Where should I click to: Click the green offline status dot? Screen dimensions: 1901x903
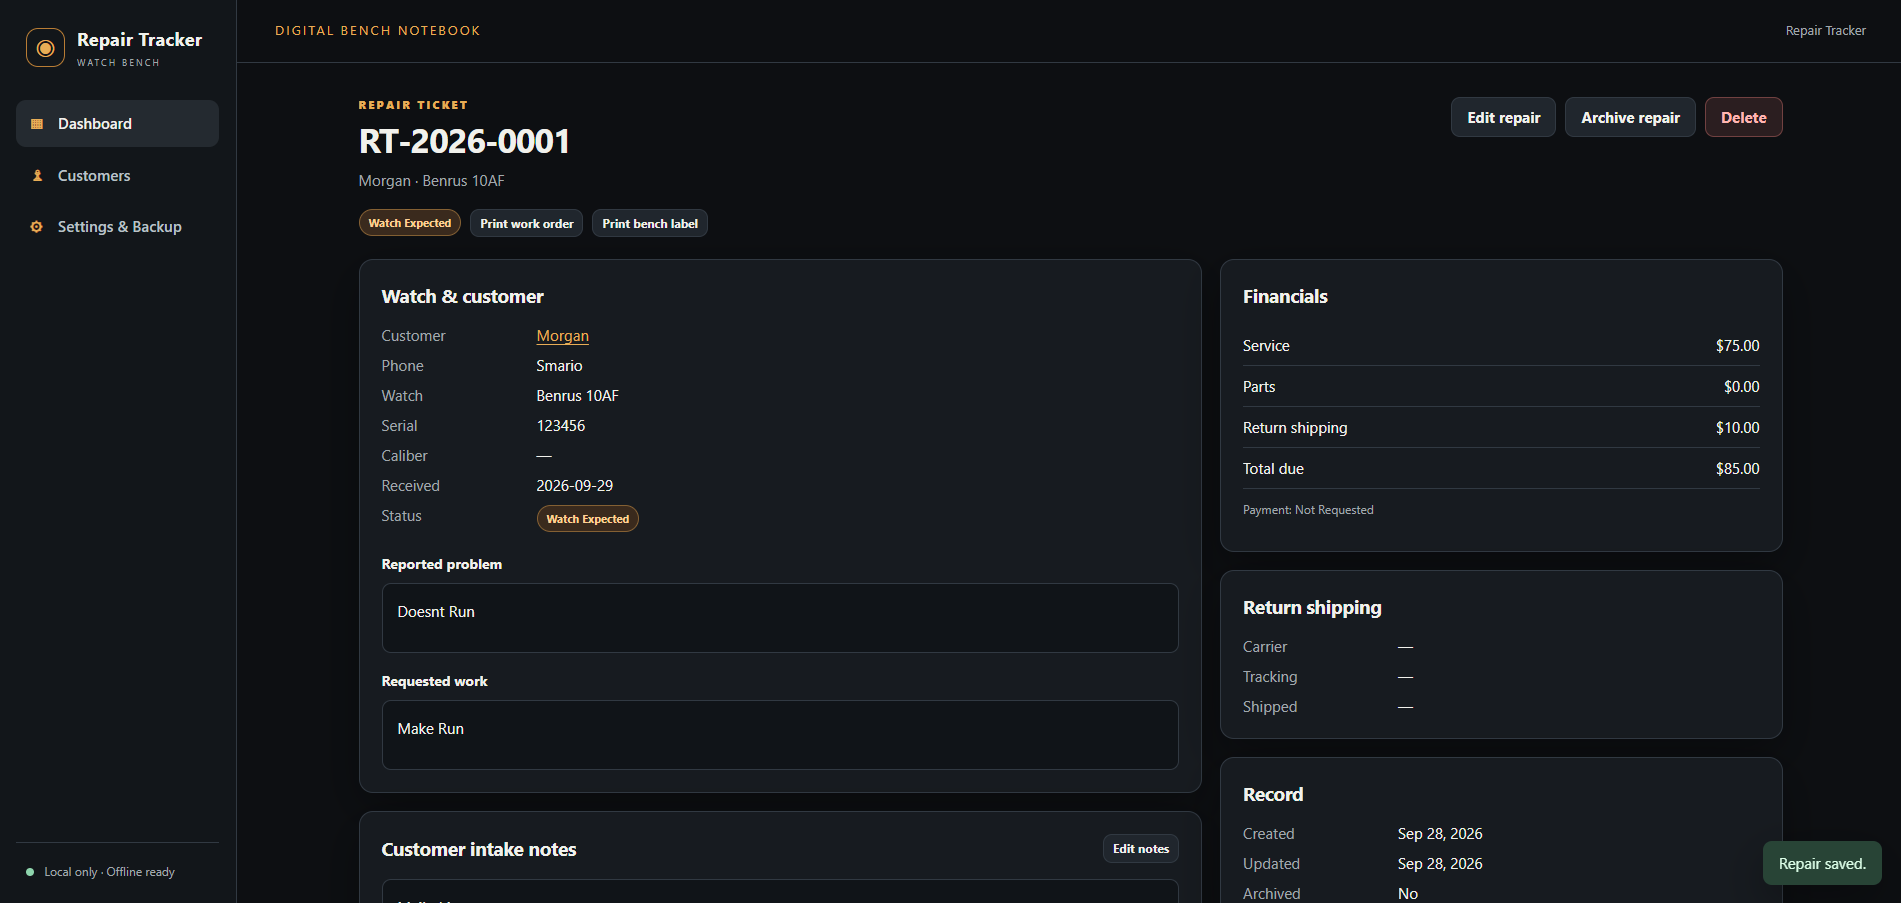pos(30,872)
